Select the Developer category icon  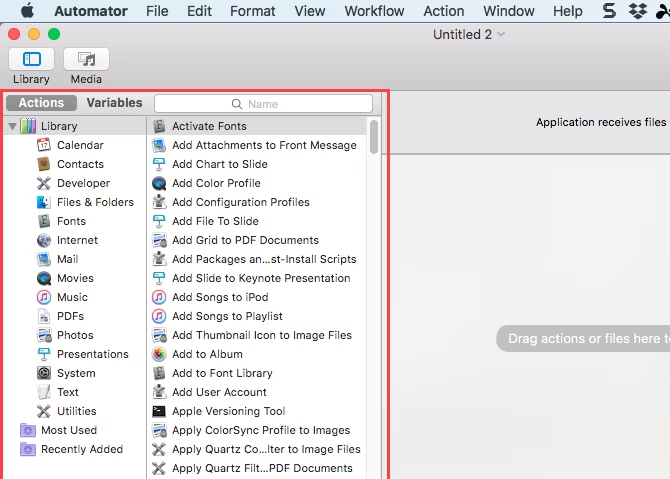(x=44, y=183)
